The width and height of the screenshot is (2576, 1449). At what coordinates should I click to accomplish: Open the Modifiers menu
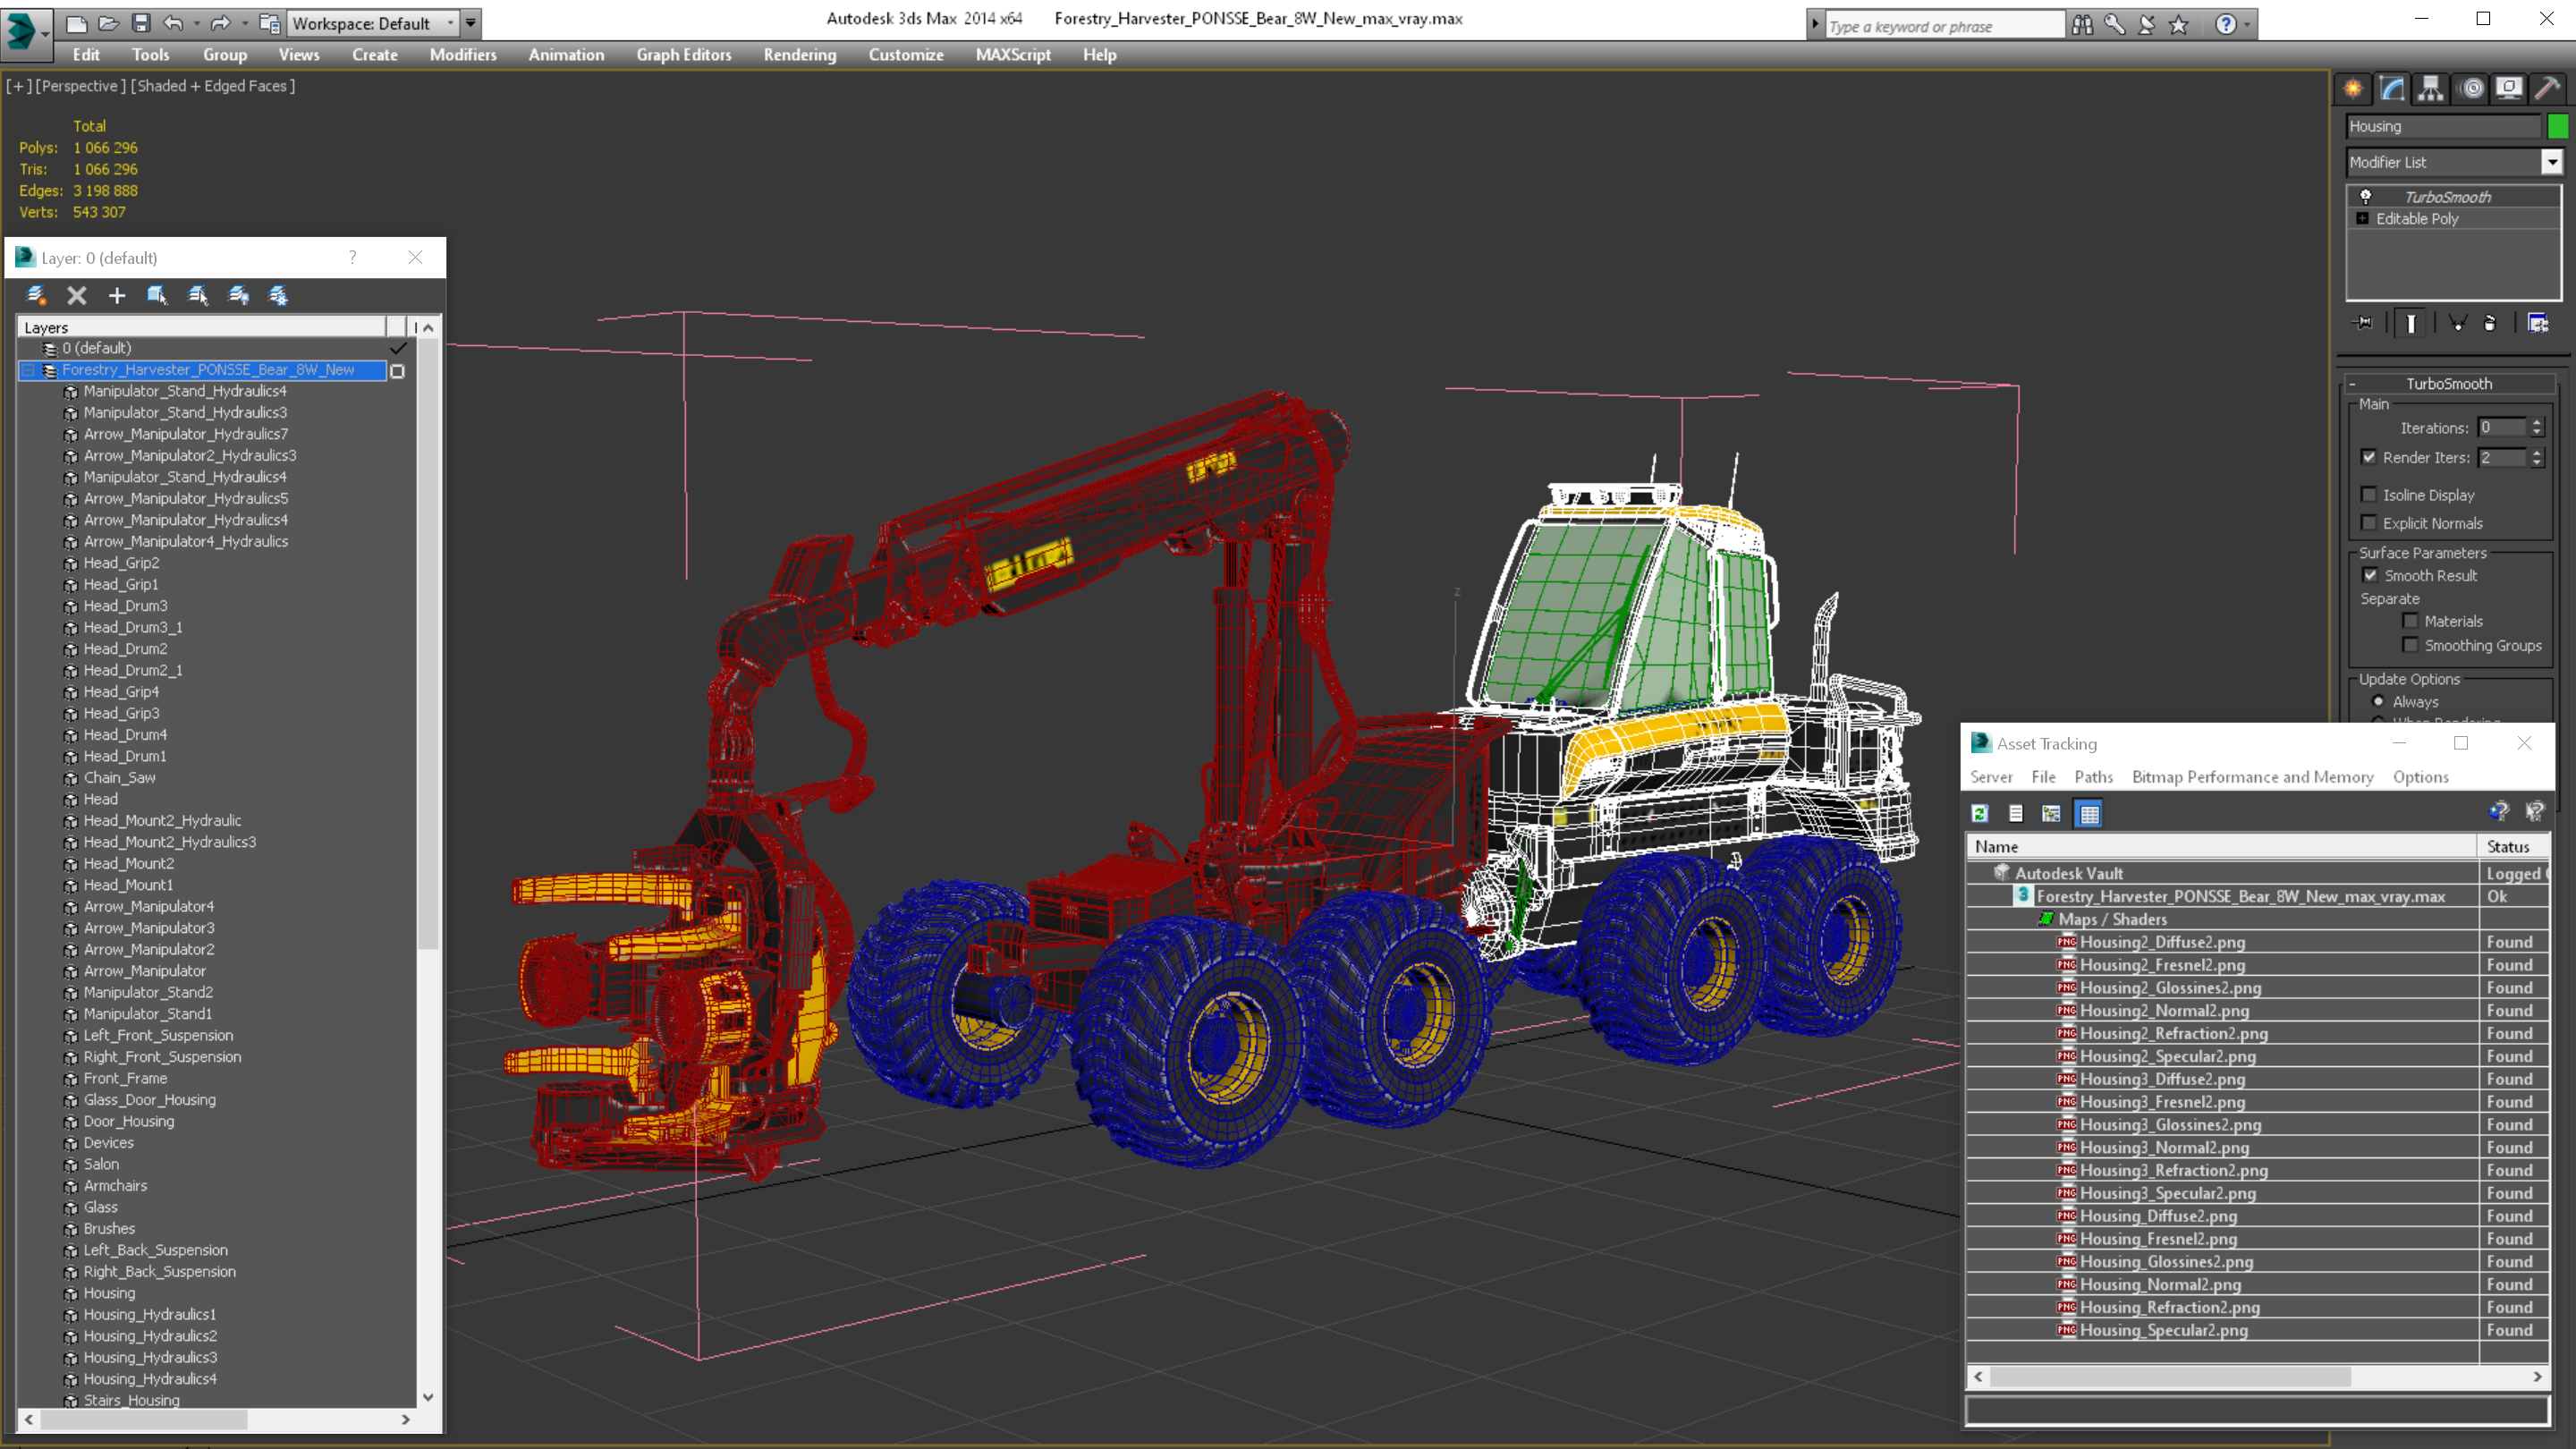[463, 55]
